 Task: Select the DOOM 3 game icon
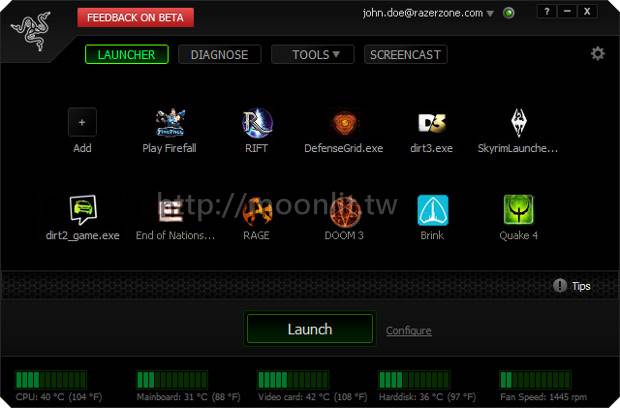343,210
